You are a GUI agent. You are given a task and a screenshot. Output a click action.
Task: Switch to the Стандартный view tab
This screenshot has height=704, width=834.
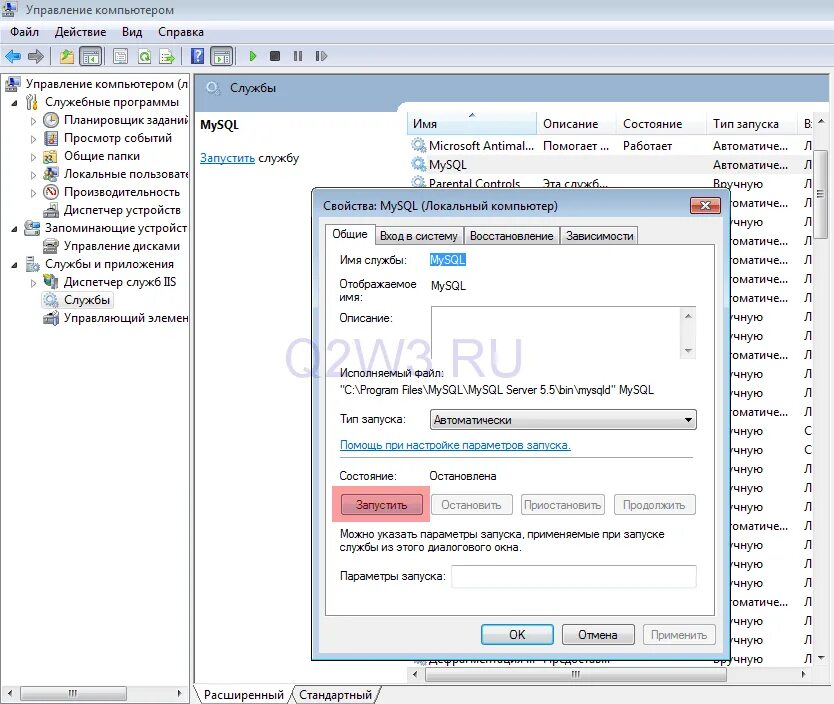pos(335,694)
